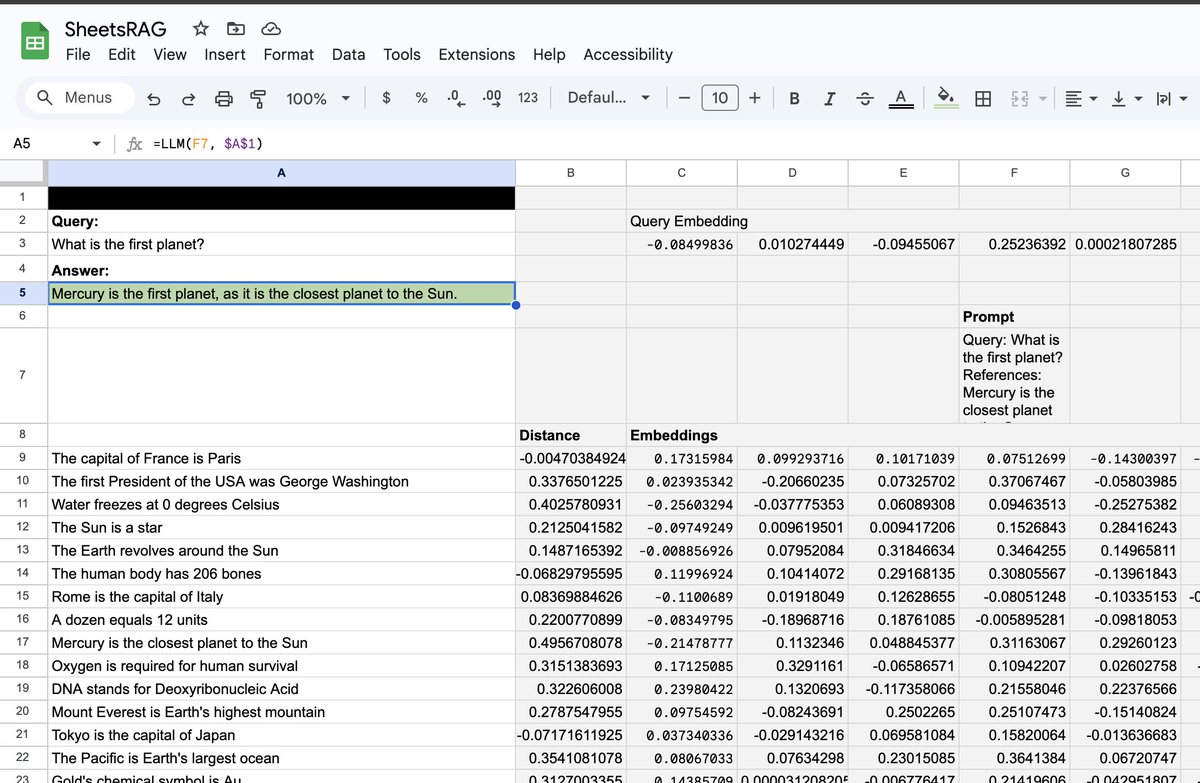The image size is (1200, 783).
Task: Select cell 'What is the first planet?'
Action: 281,244
